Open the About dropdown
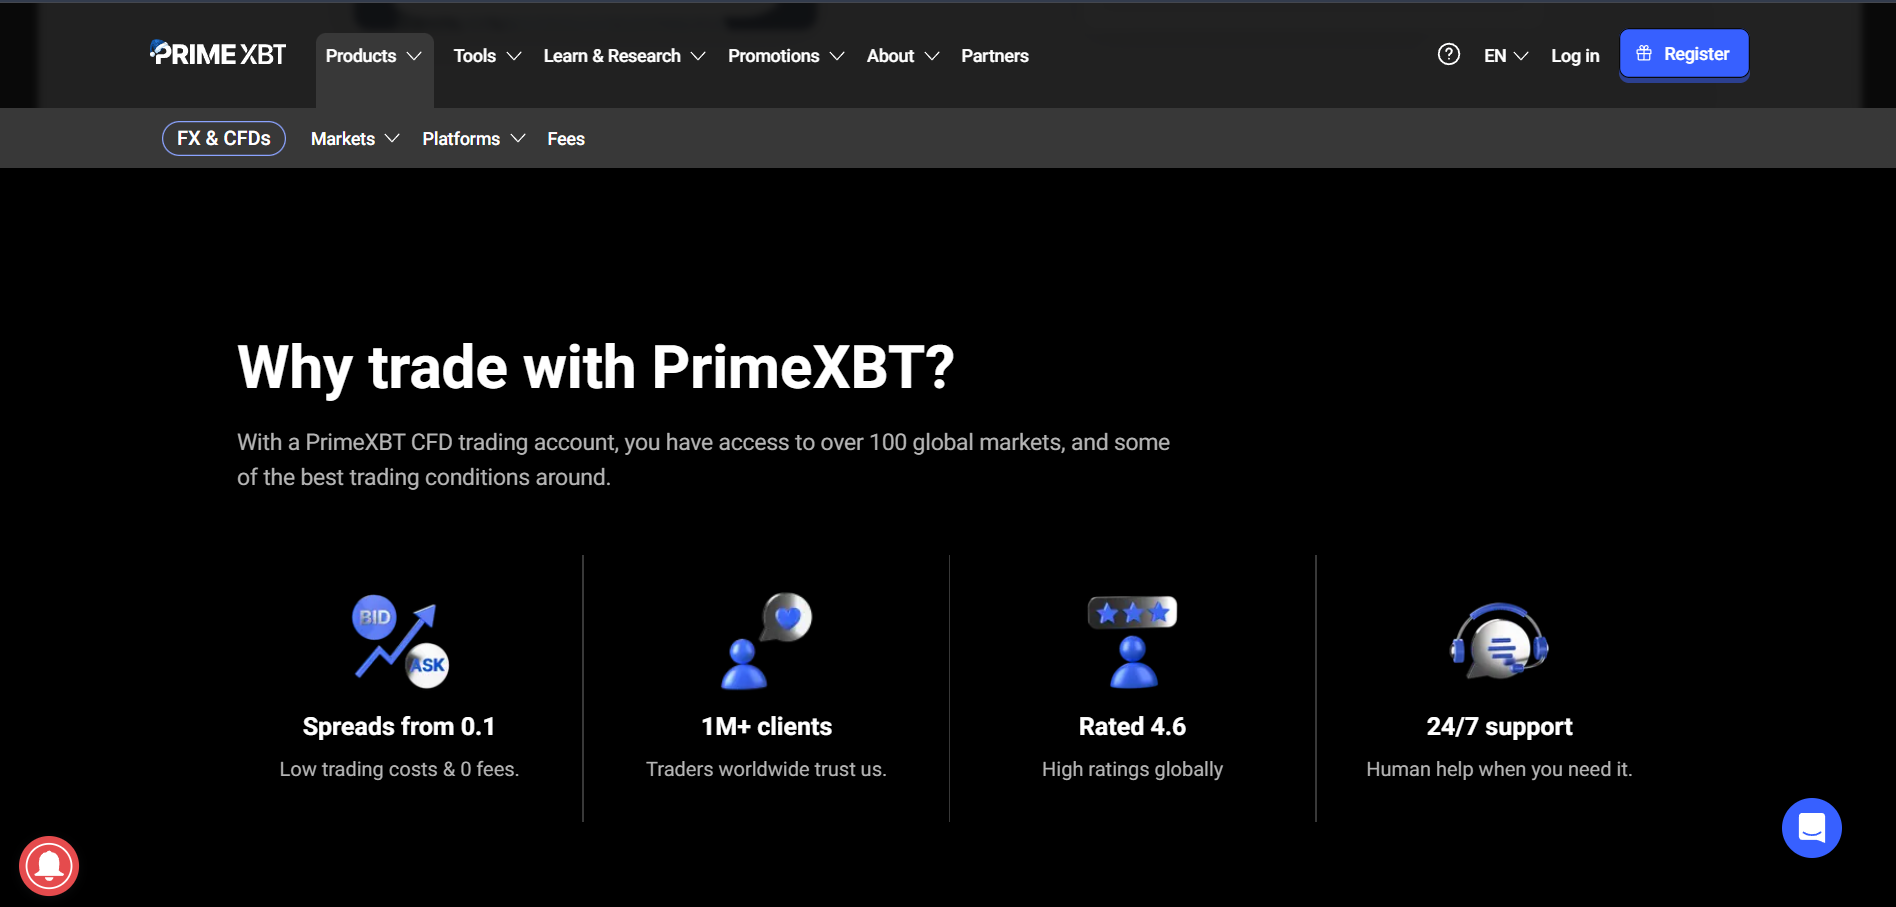 902,56
